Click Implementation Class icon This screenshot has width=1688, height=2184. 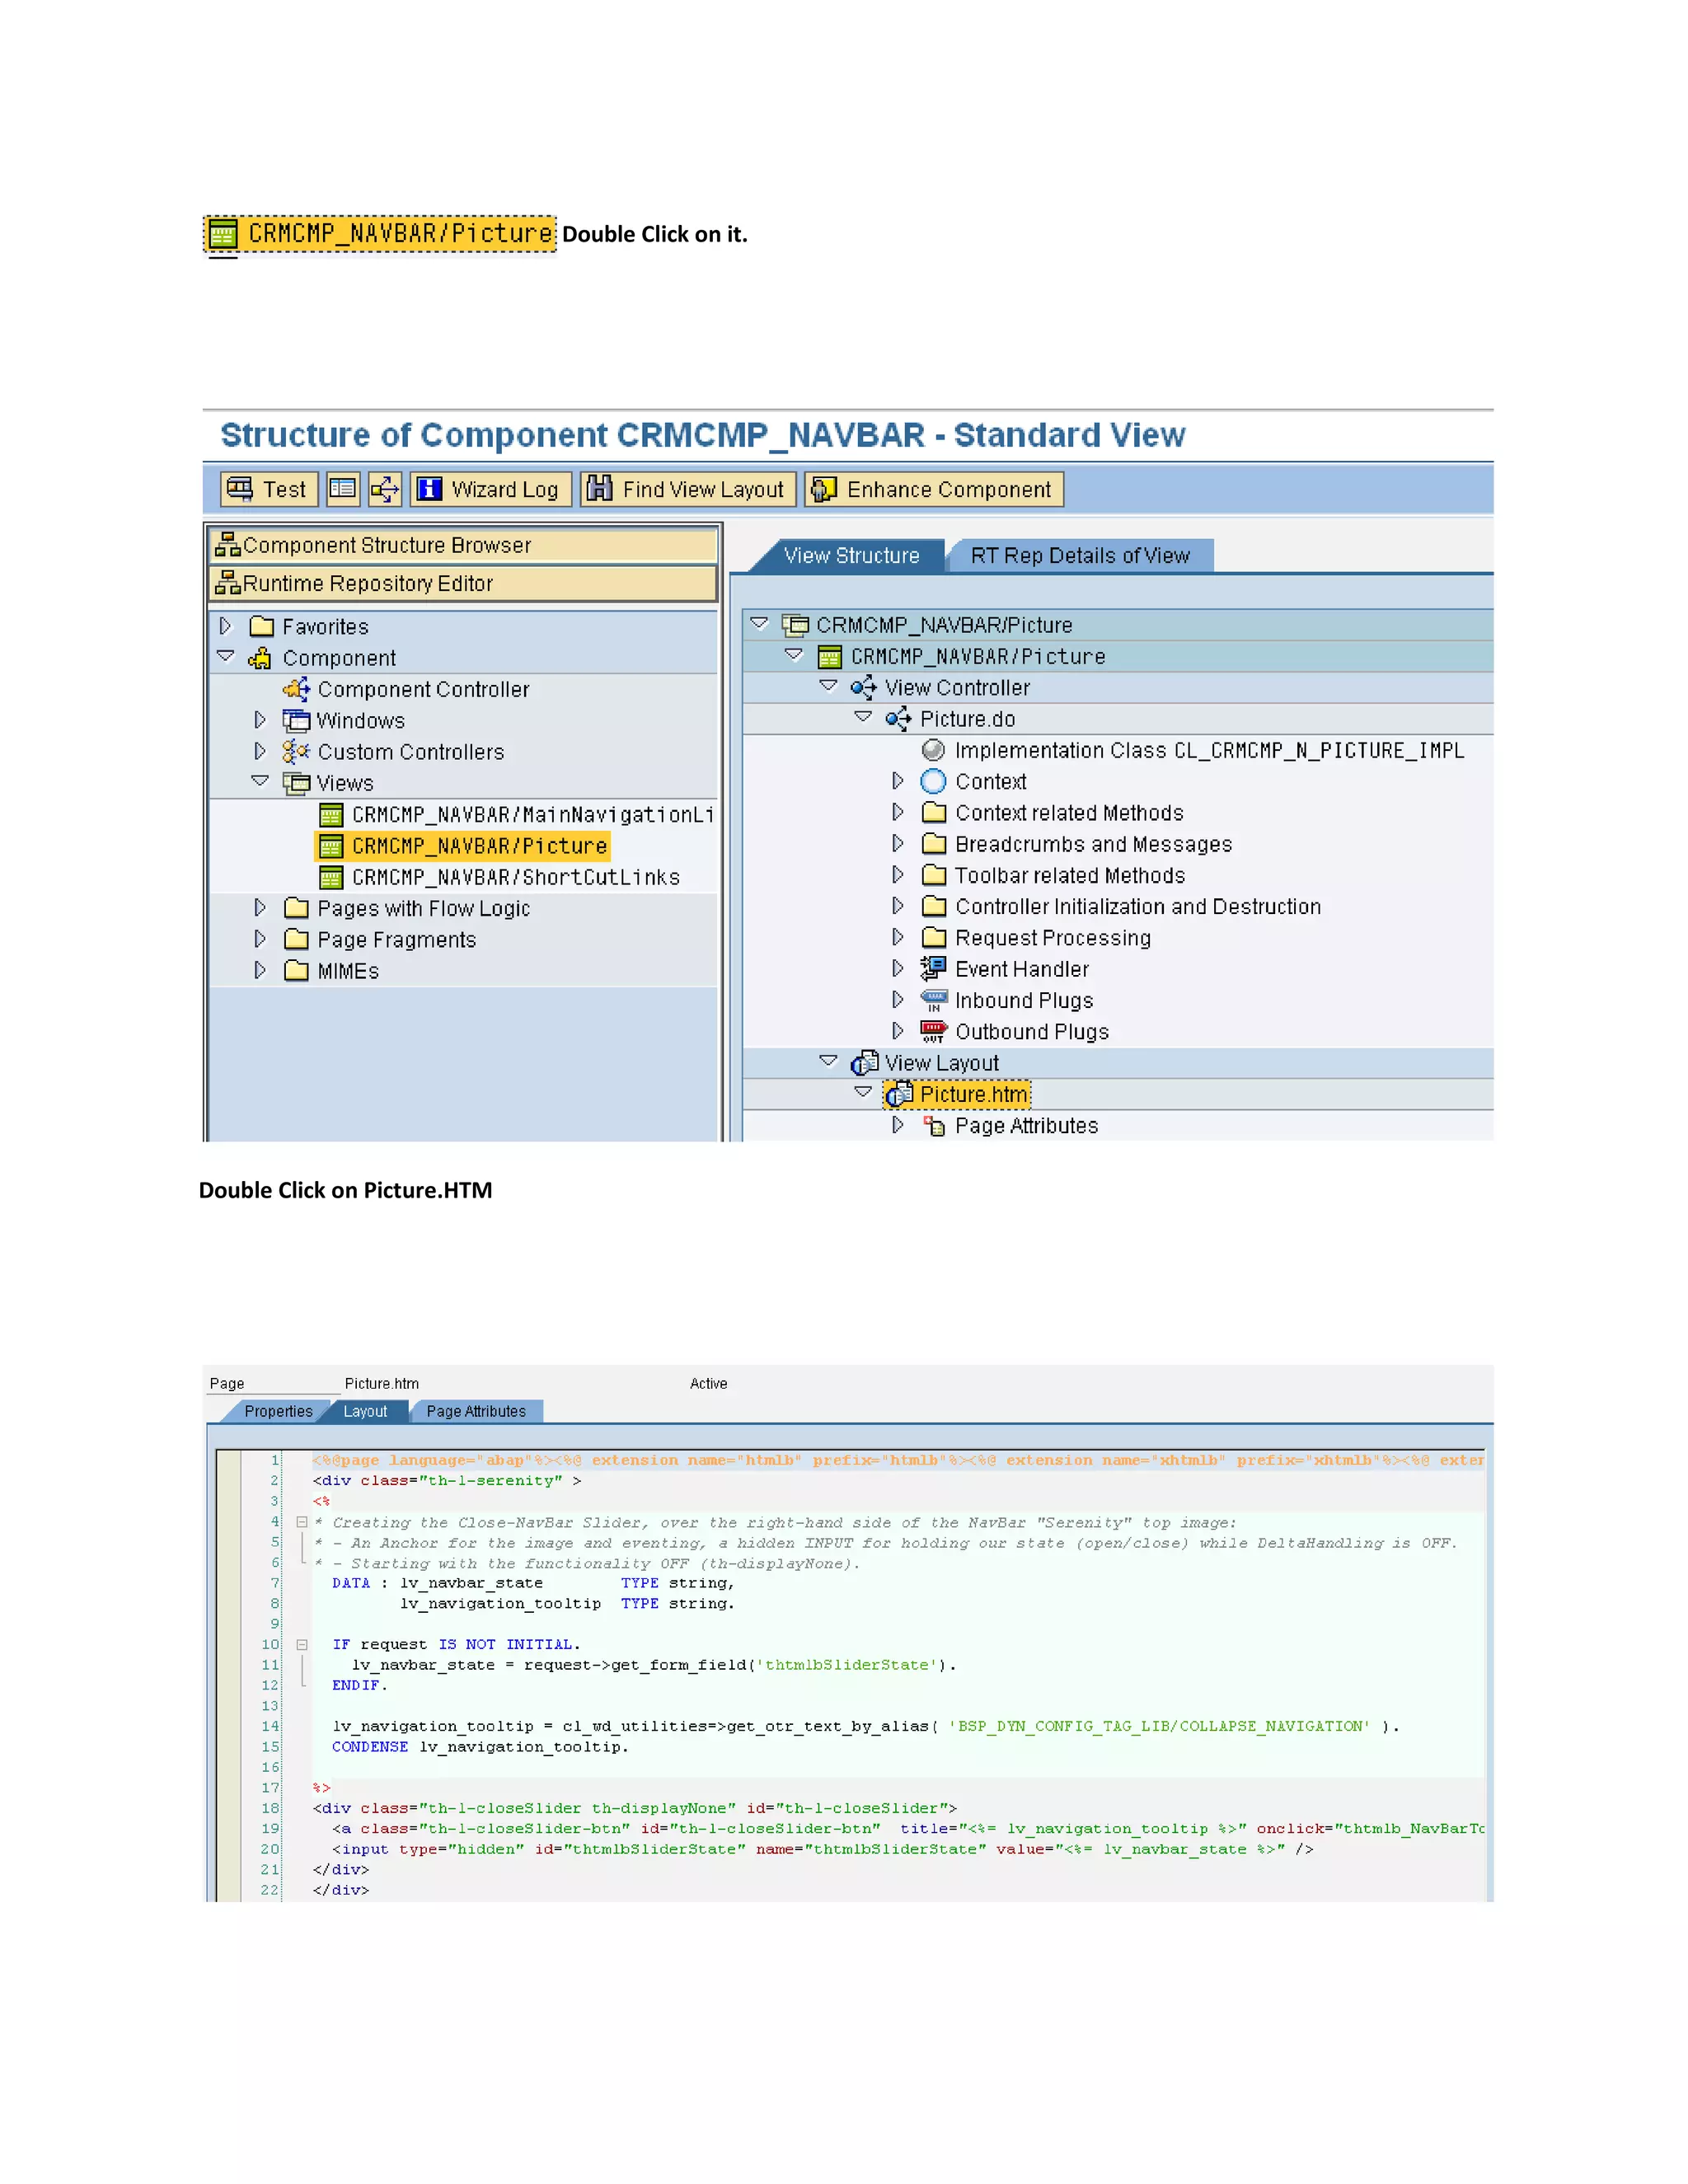tap(933, 750)
